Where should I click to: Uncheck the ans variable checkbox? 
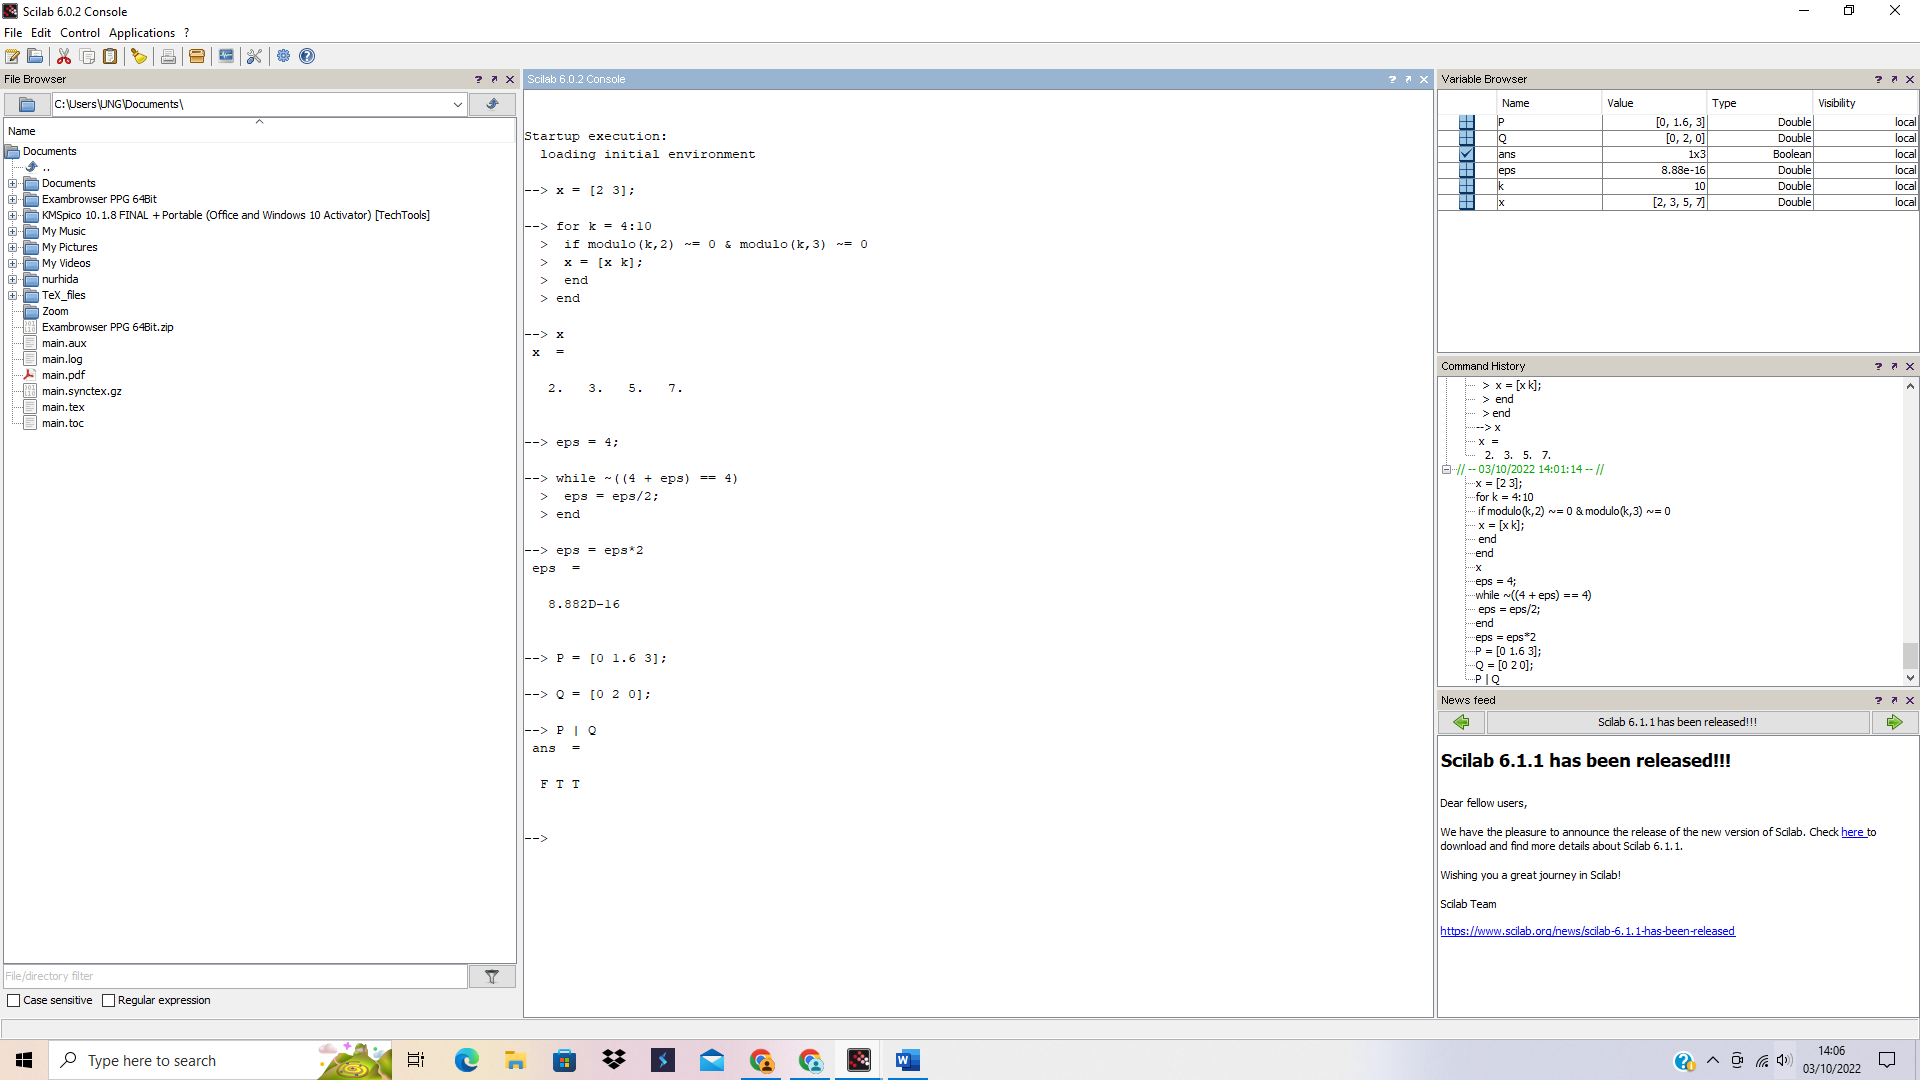click(x=1466, y=154)
